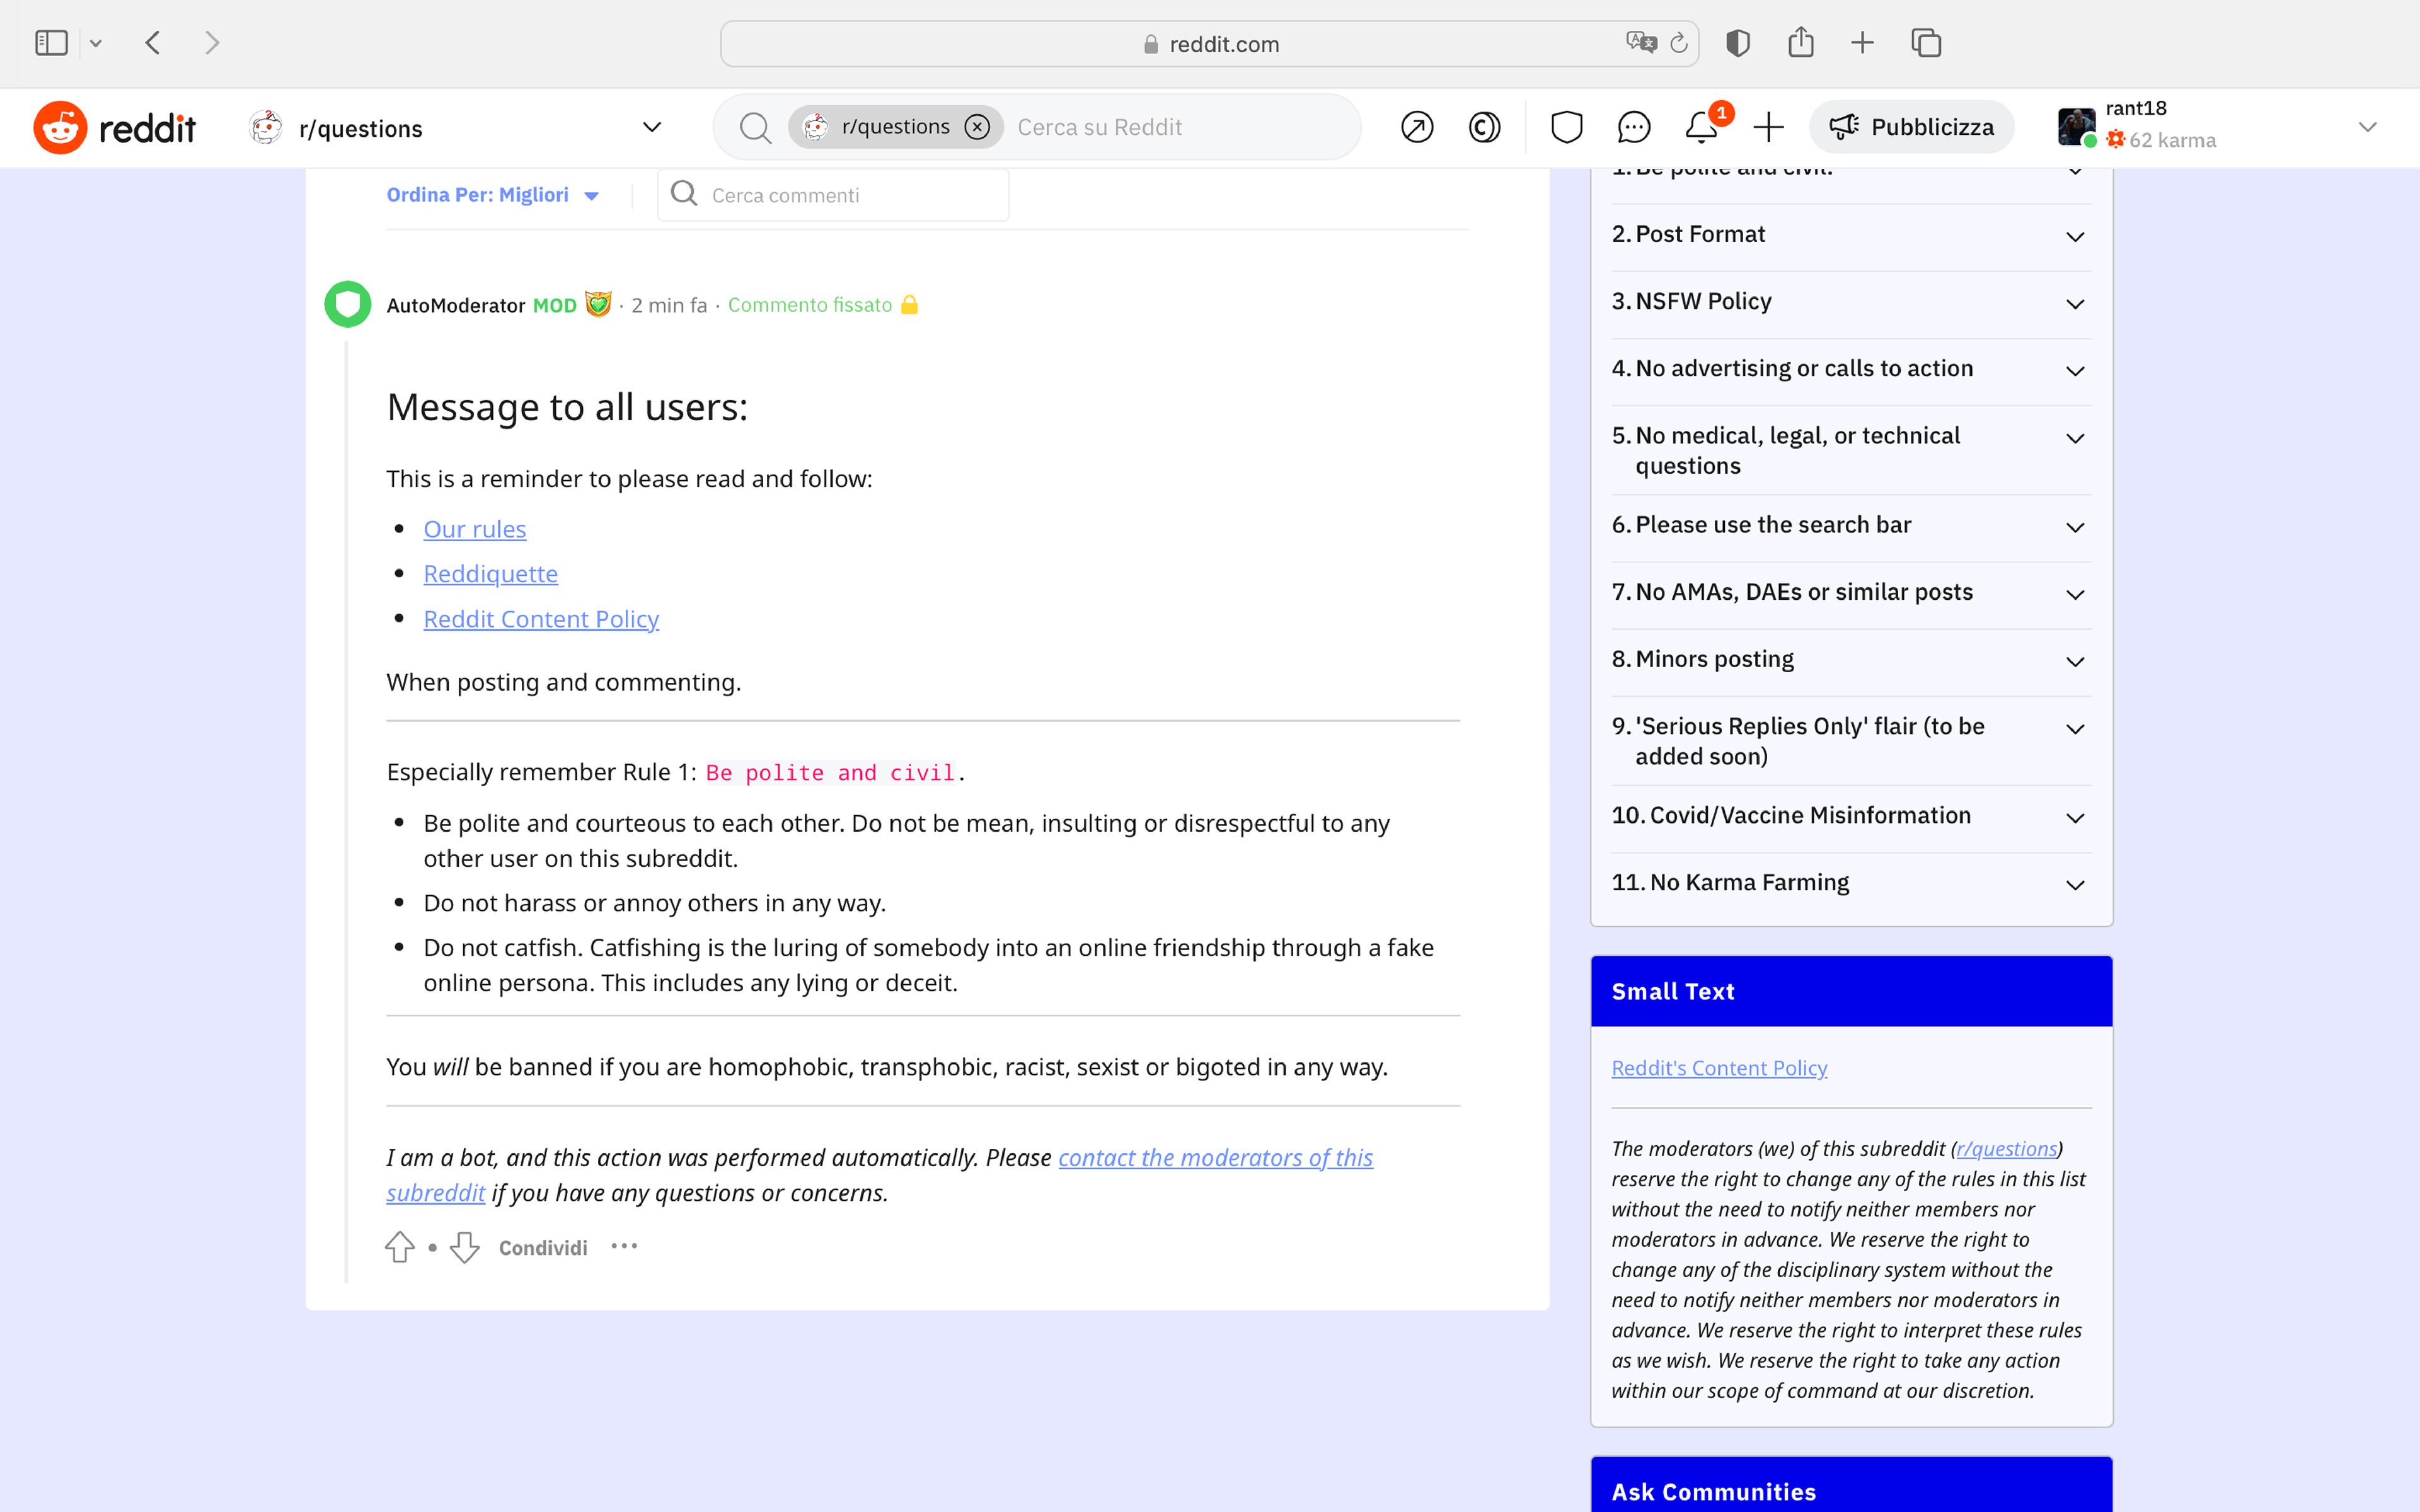Downvote the AutoModerator pinned comment
The height and width of the screenshot is (1512, 2420).
tap(465, 1247)
